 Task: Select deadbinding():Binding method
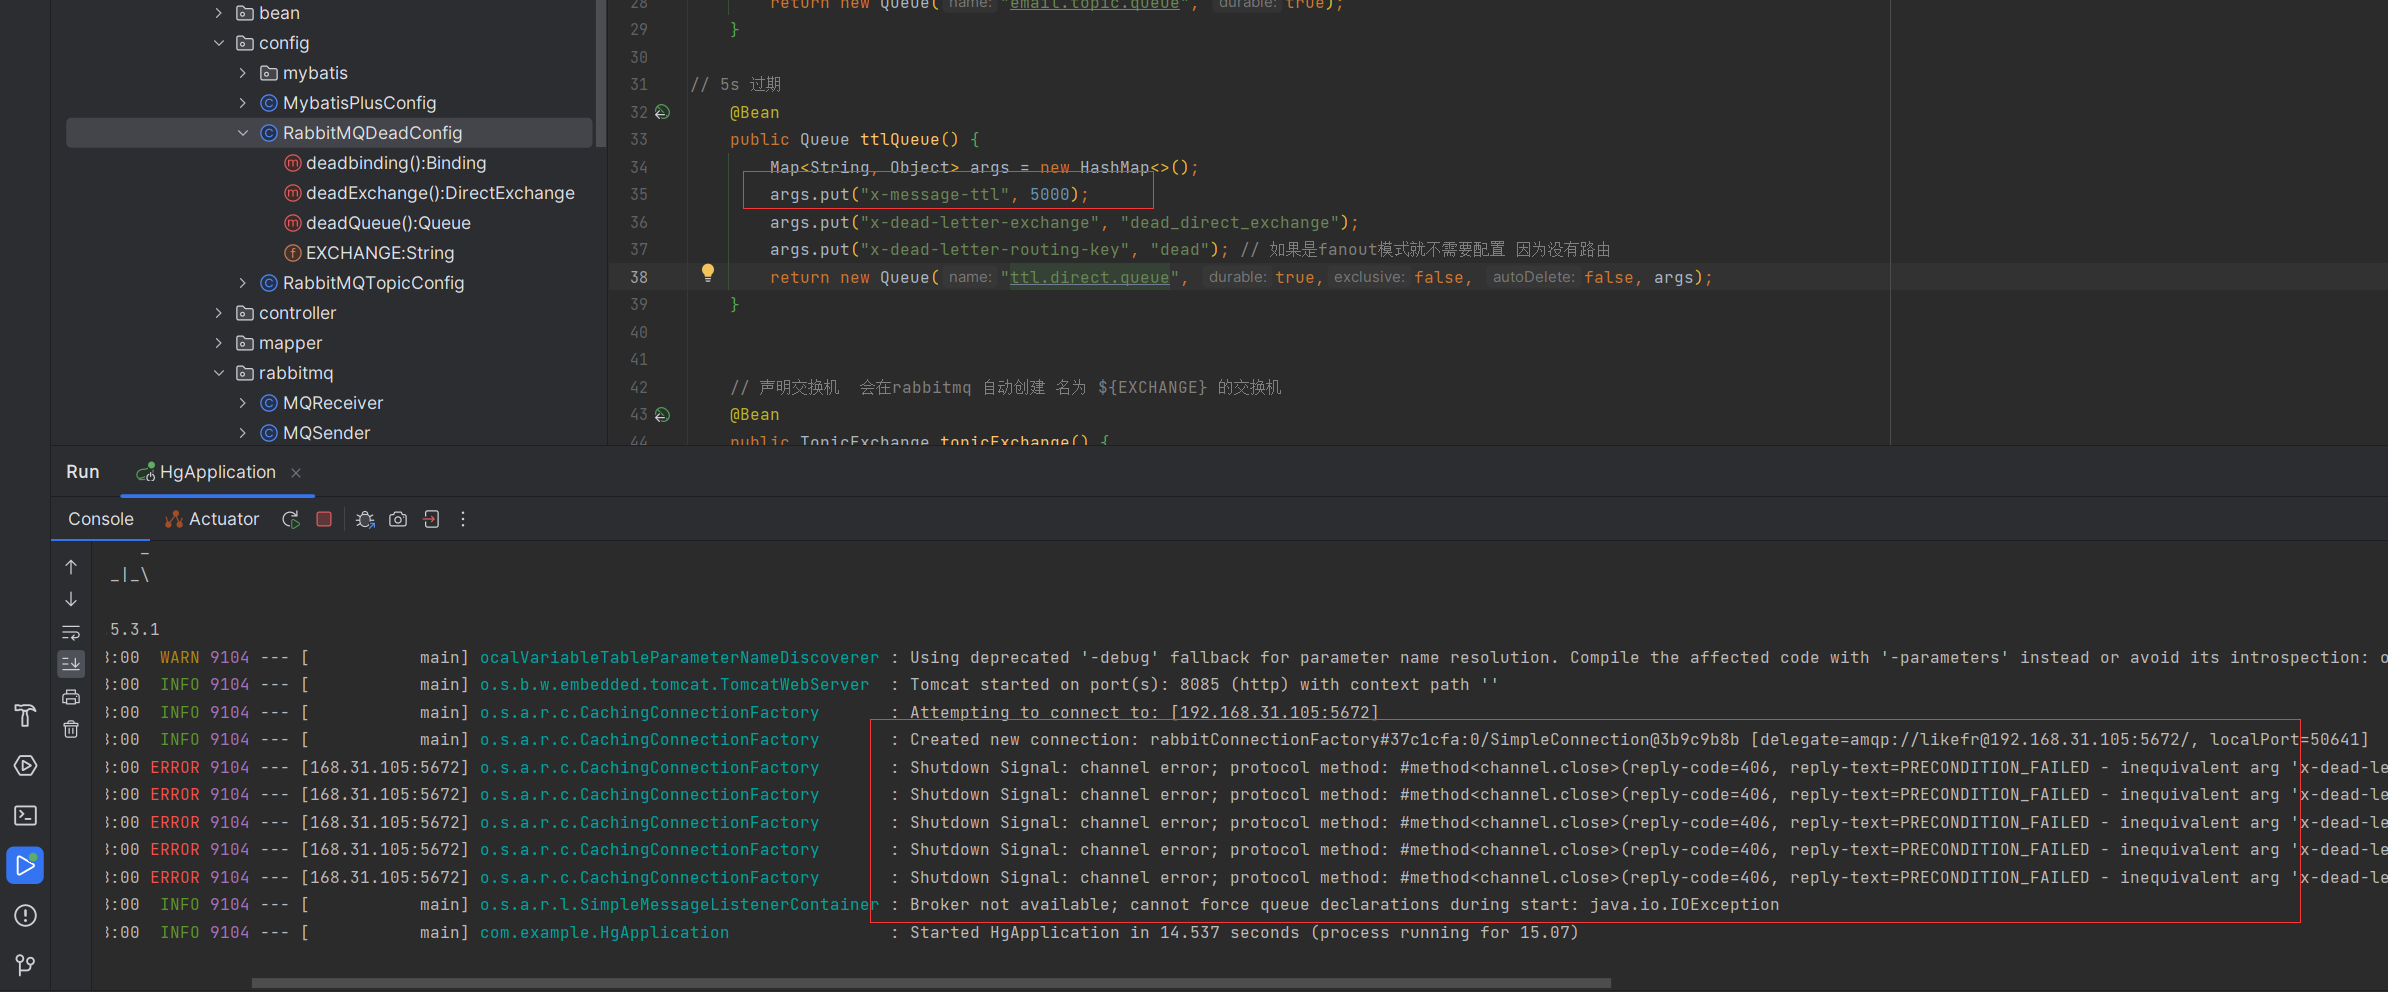pos(396,163)
